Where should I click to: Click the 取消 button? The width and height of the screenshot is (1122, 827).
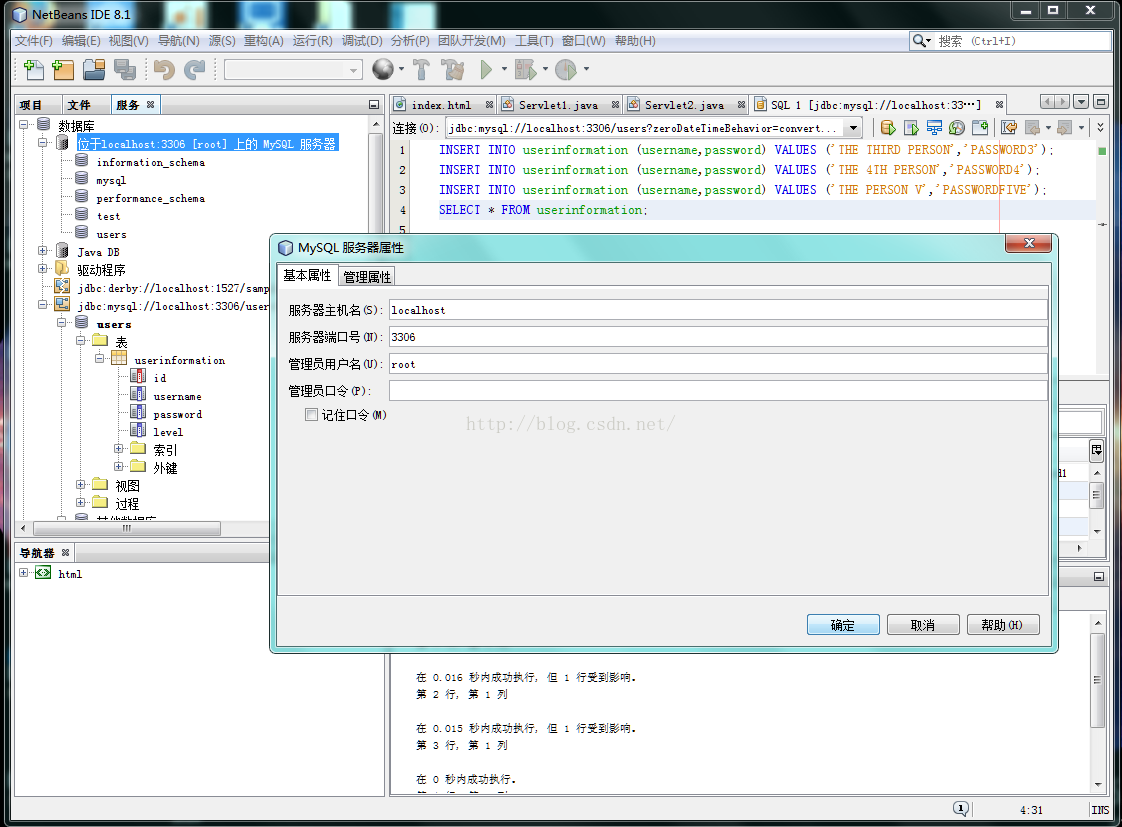tap(923, 625)
